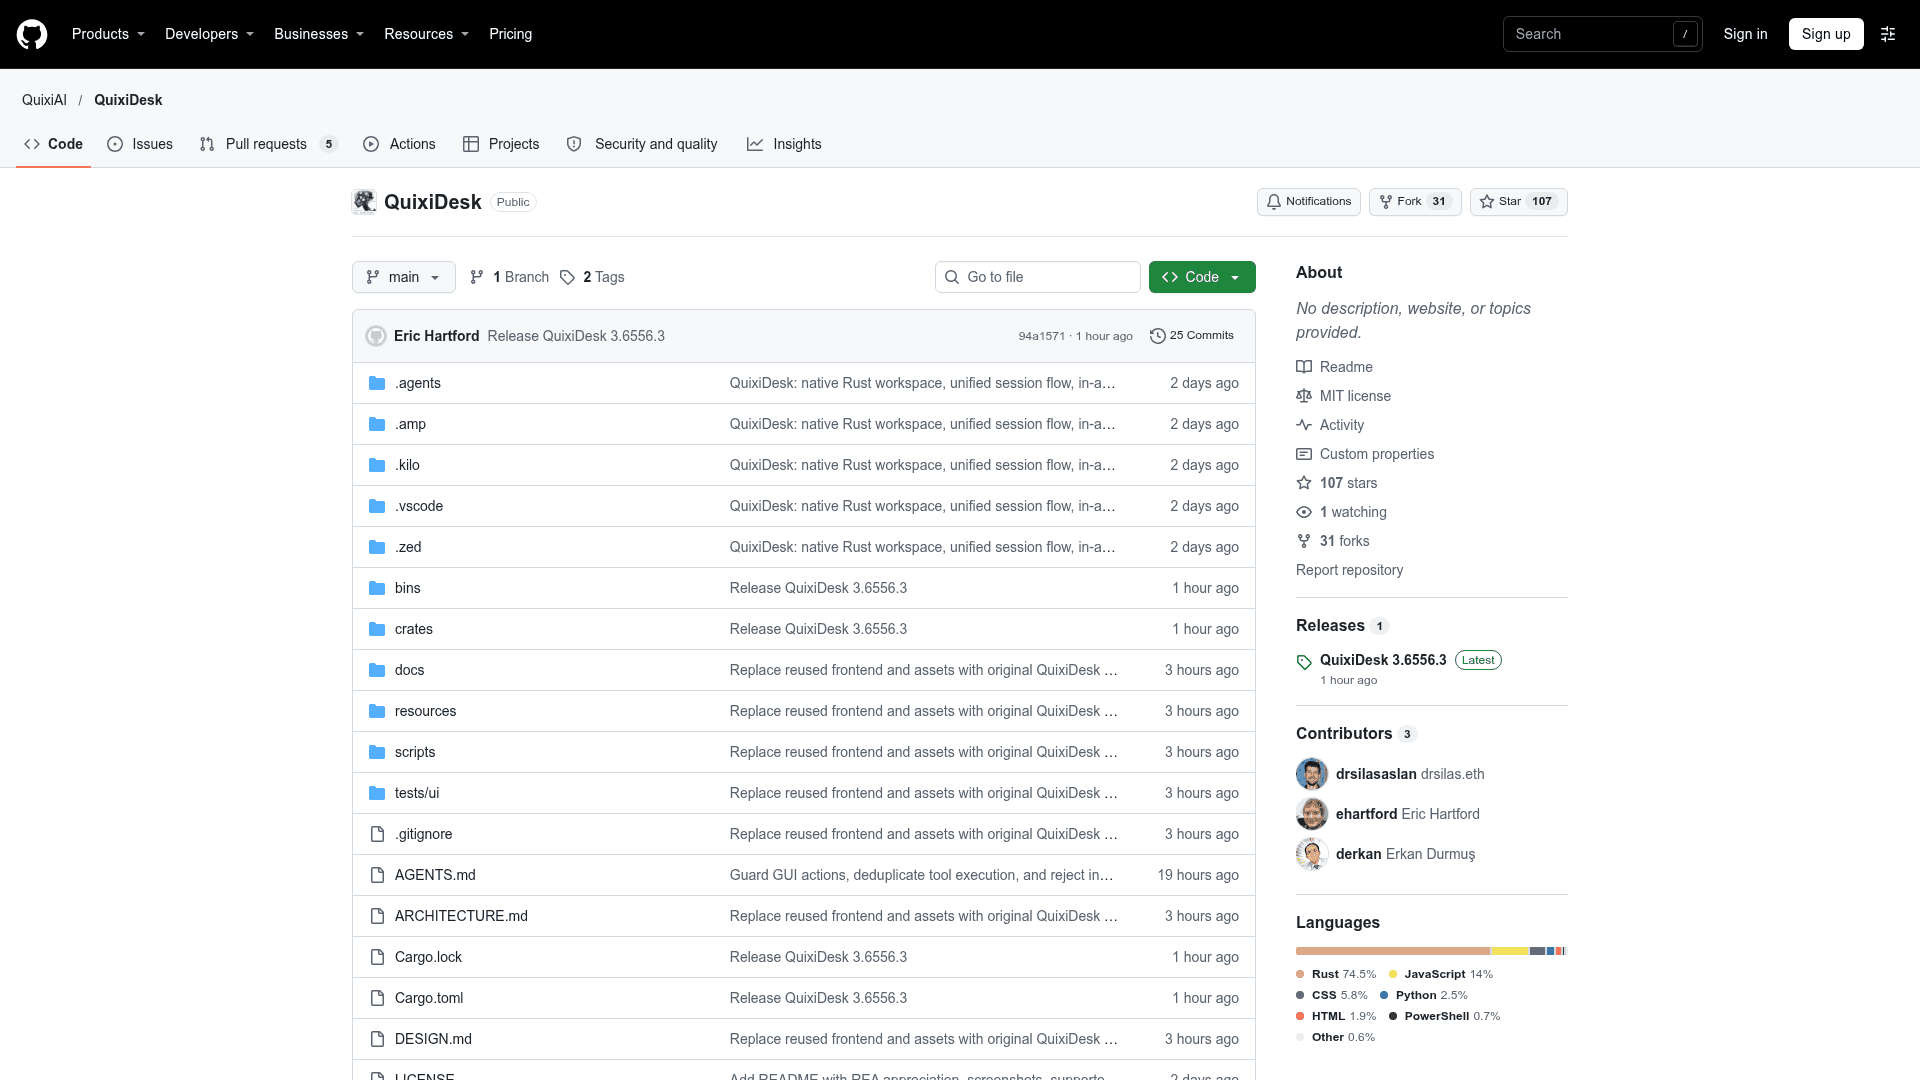Click the Cargo.toml file icon

point(377,998)
